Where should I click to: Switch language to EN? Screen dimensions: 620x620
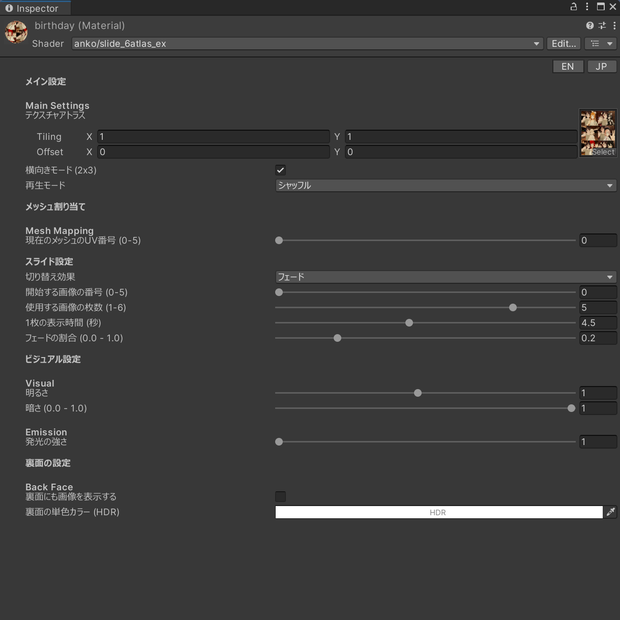pos(568,66)
